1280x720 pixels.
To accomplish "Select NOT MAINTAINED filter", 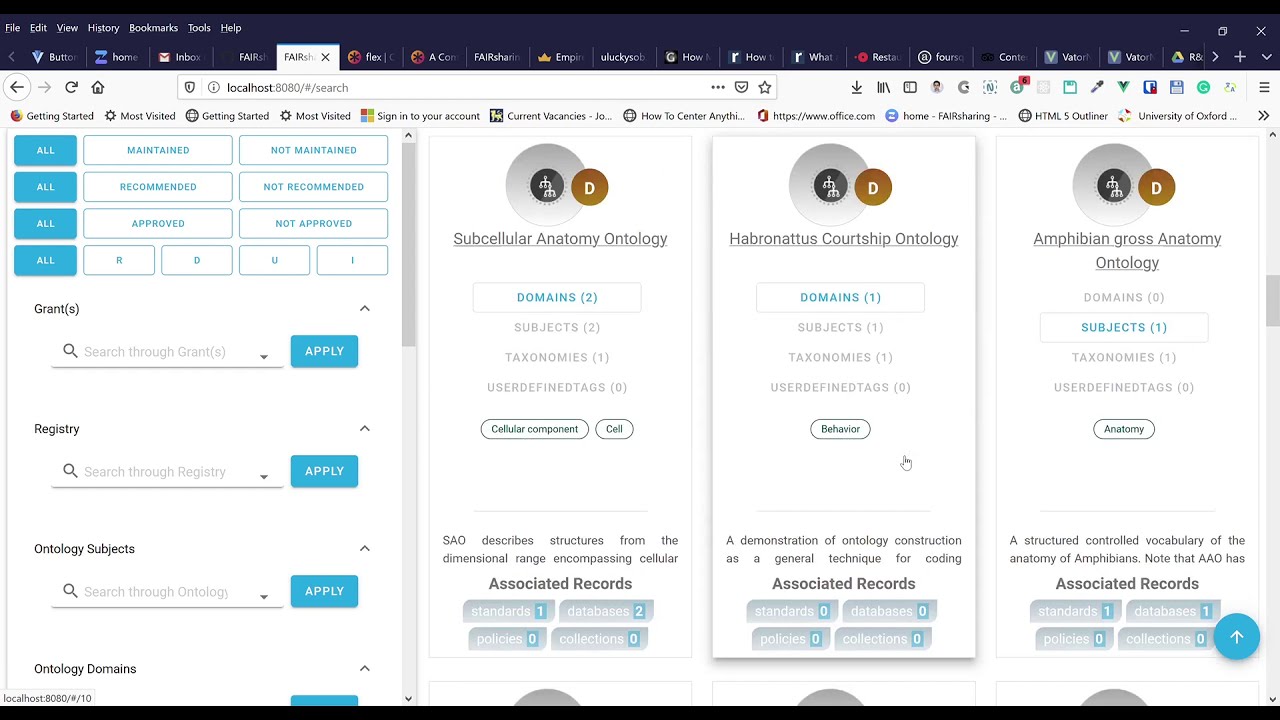I will tap(314, 150).
